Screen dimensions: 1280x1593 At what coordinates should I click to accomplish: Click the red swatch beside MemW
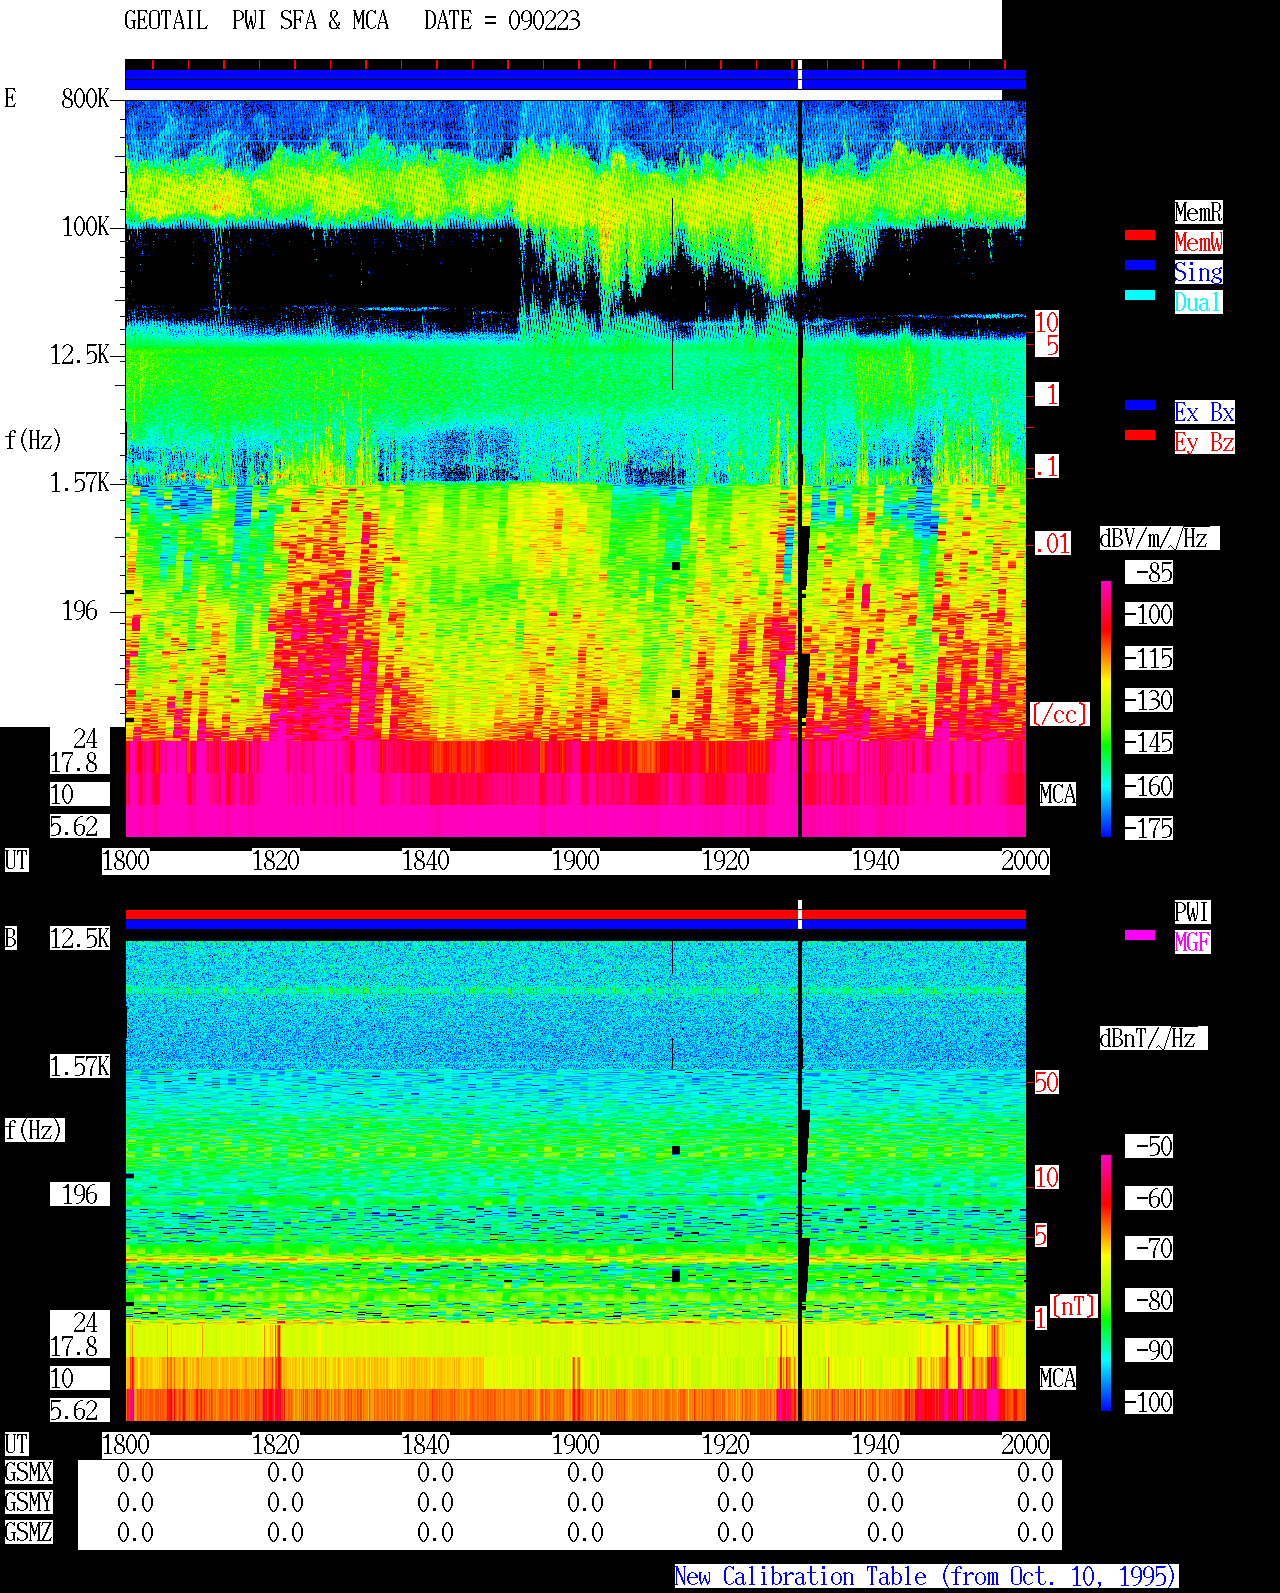[1140, 236]
